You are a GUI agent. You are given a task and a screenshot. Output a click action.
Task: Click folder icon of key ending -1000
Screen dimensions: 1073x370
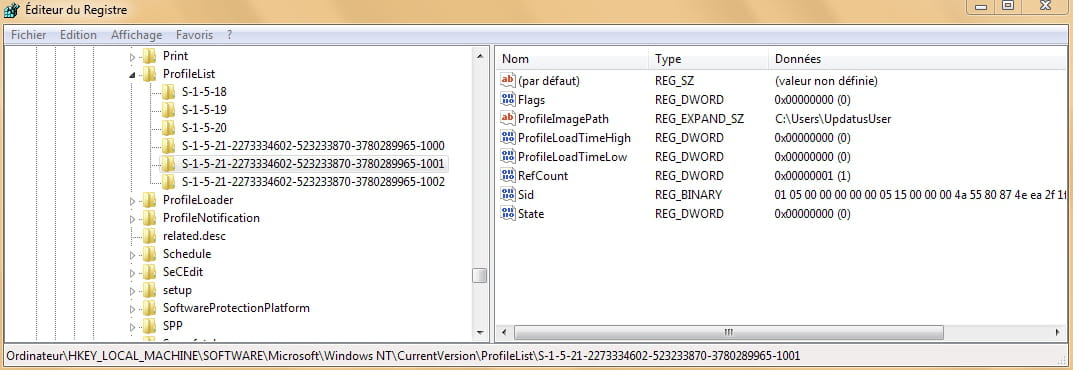click(168, 146)
